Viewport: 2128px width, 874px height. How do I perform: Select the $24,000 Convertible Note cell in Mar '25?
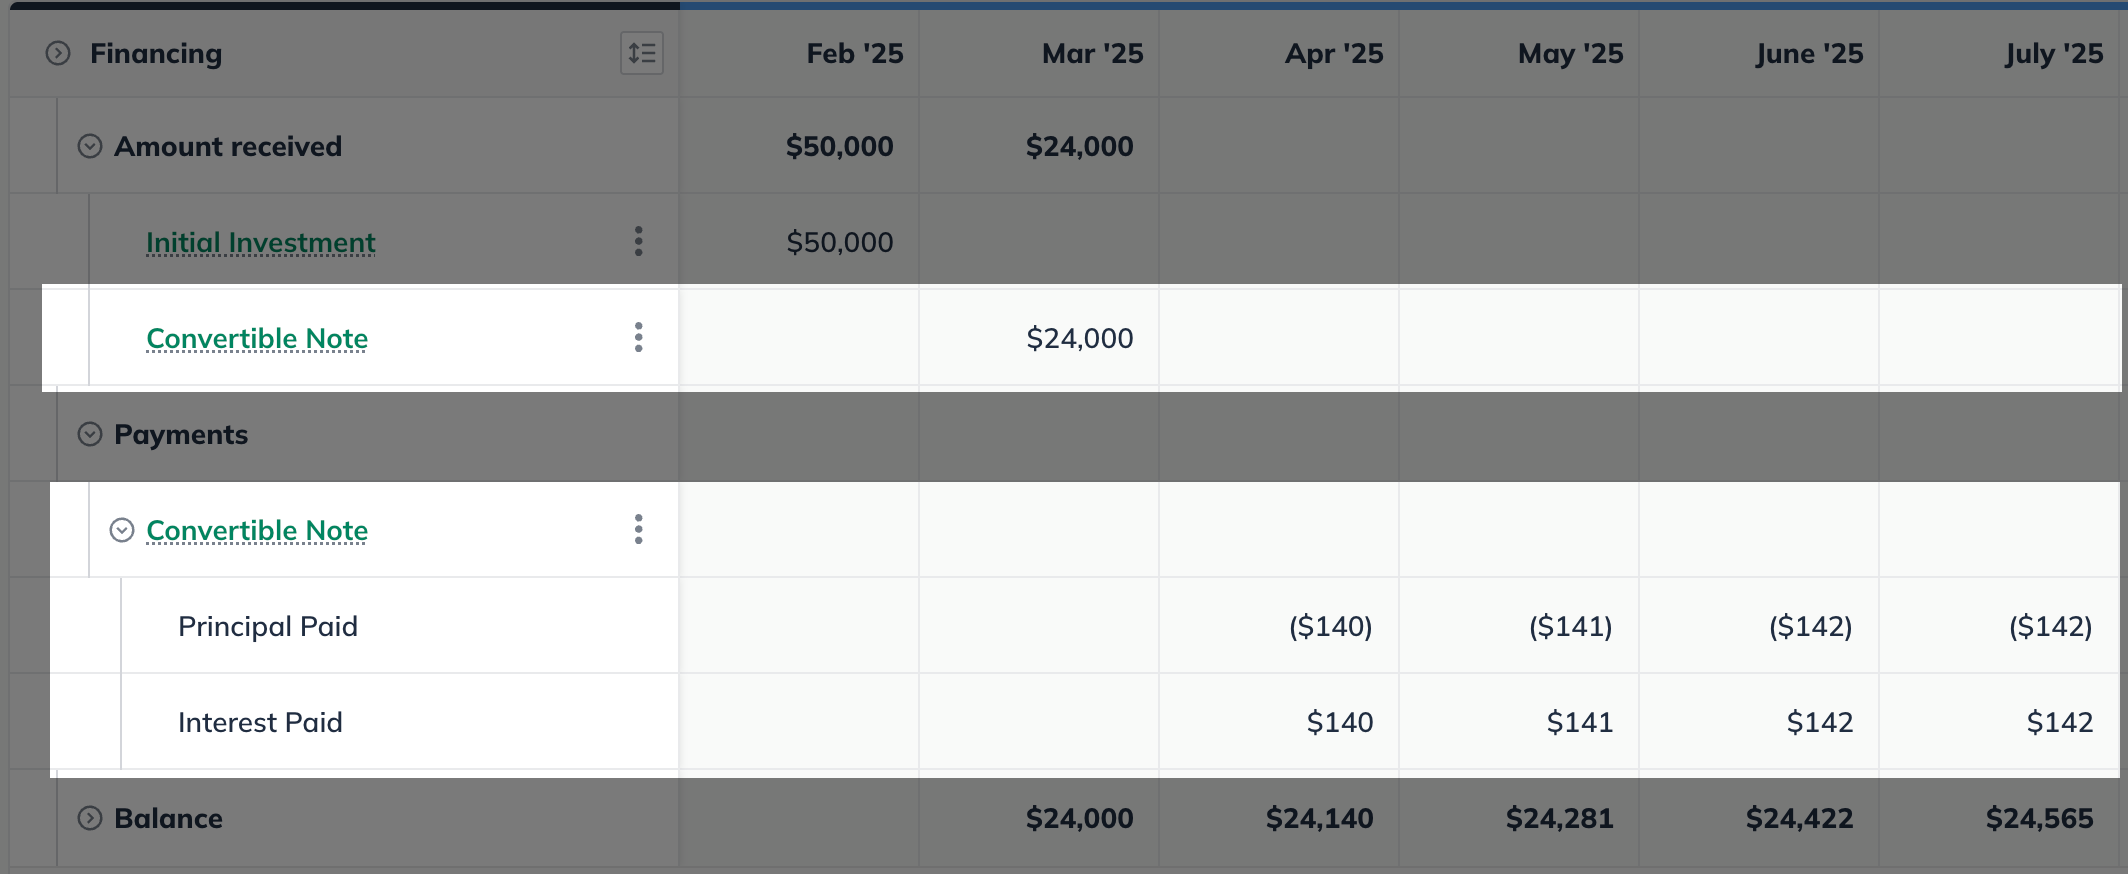pos(1080,338)
